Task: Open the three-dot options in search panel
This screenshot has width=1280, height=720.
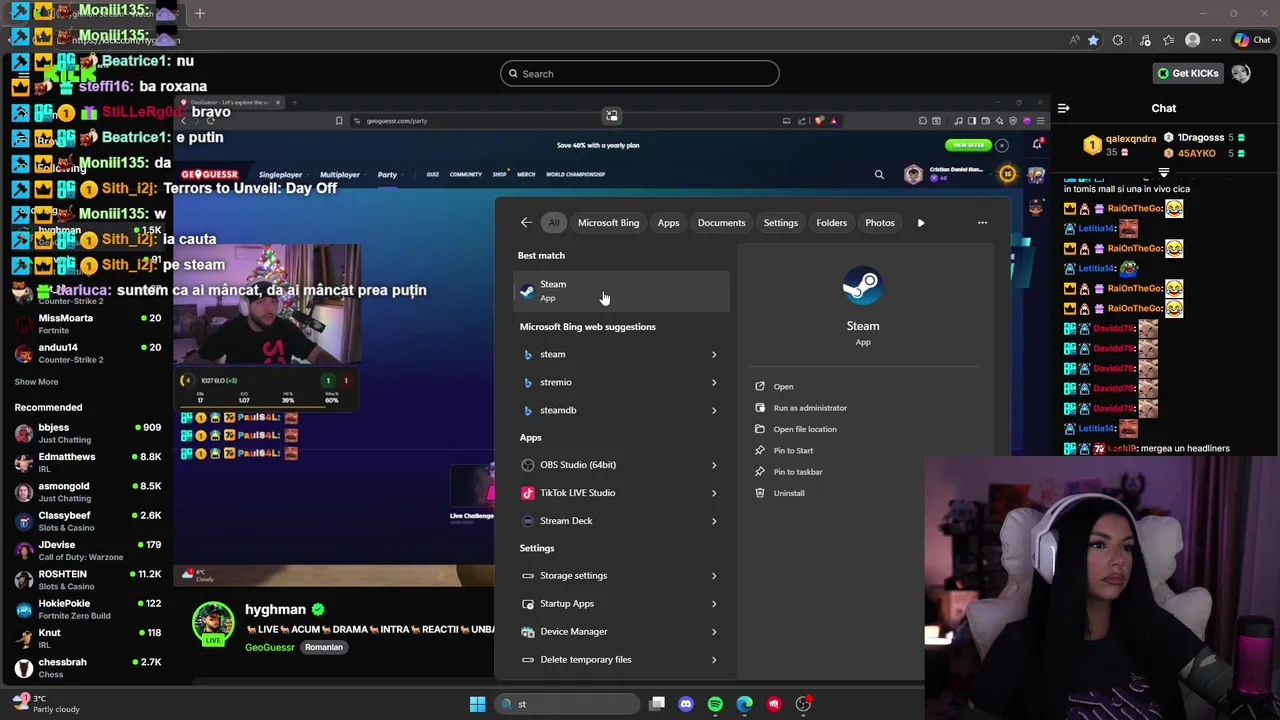Action: pyautogui.click(x=982, y=223)
